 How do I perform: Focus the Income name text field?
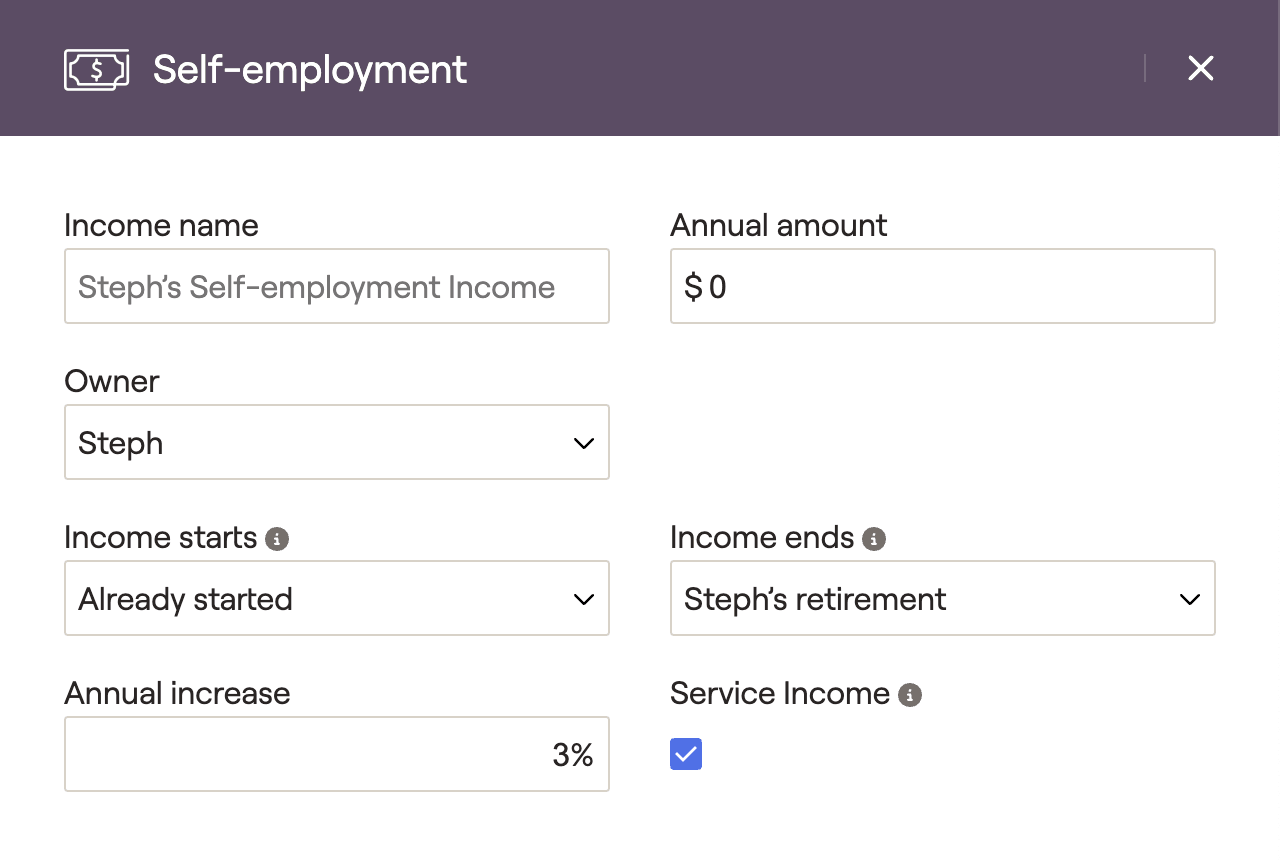click(337, 286)
